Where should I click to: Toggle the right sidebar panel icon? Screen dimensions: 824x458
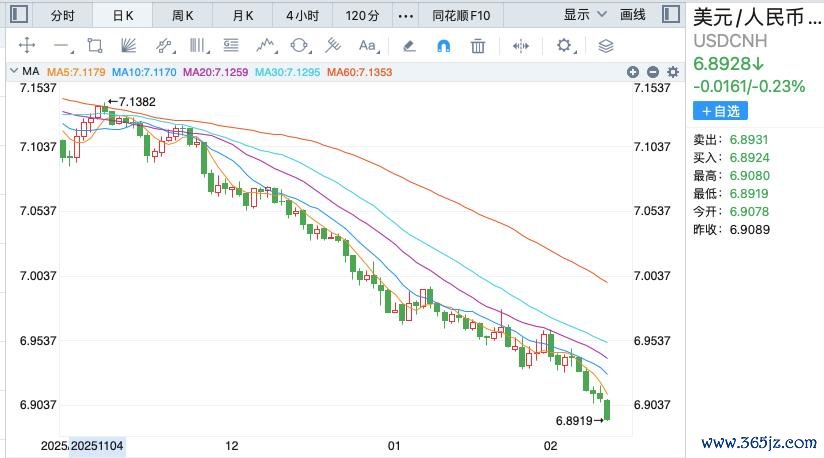pos(671,14)
